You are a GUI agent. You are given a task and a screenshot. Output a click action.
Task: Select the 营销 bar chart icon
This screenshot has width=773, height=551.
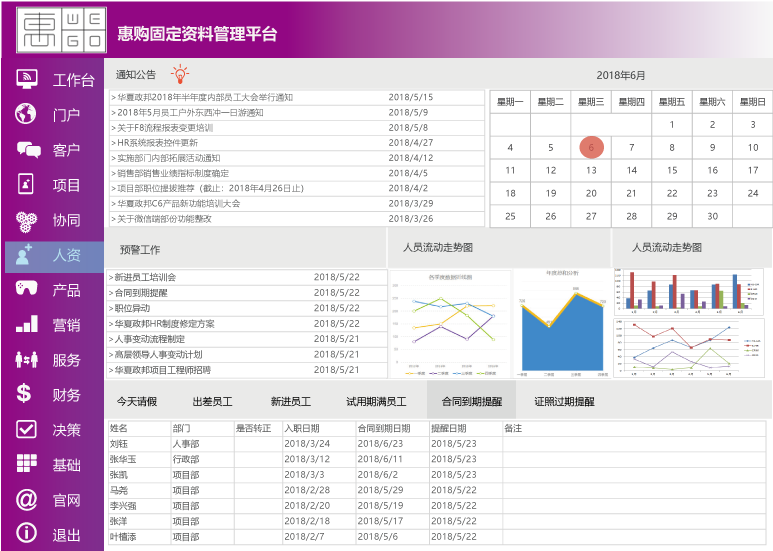pyautogui.click(x=27, y=325)
